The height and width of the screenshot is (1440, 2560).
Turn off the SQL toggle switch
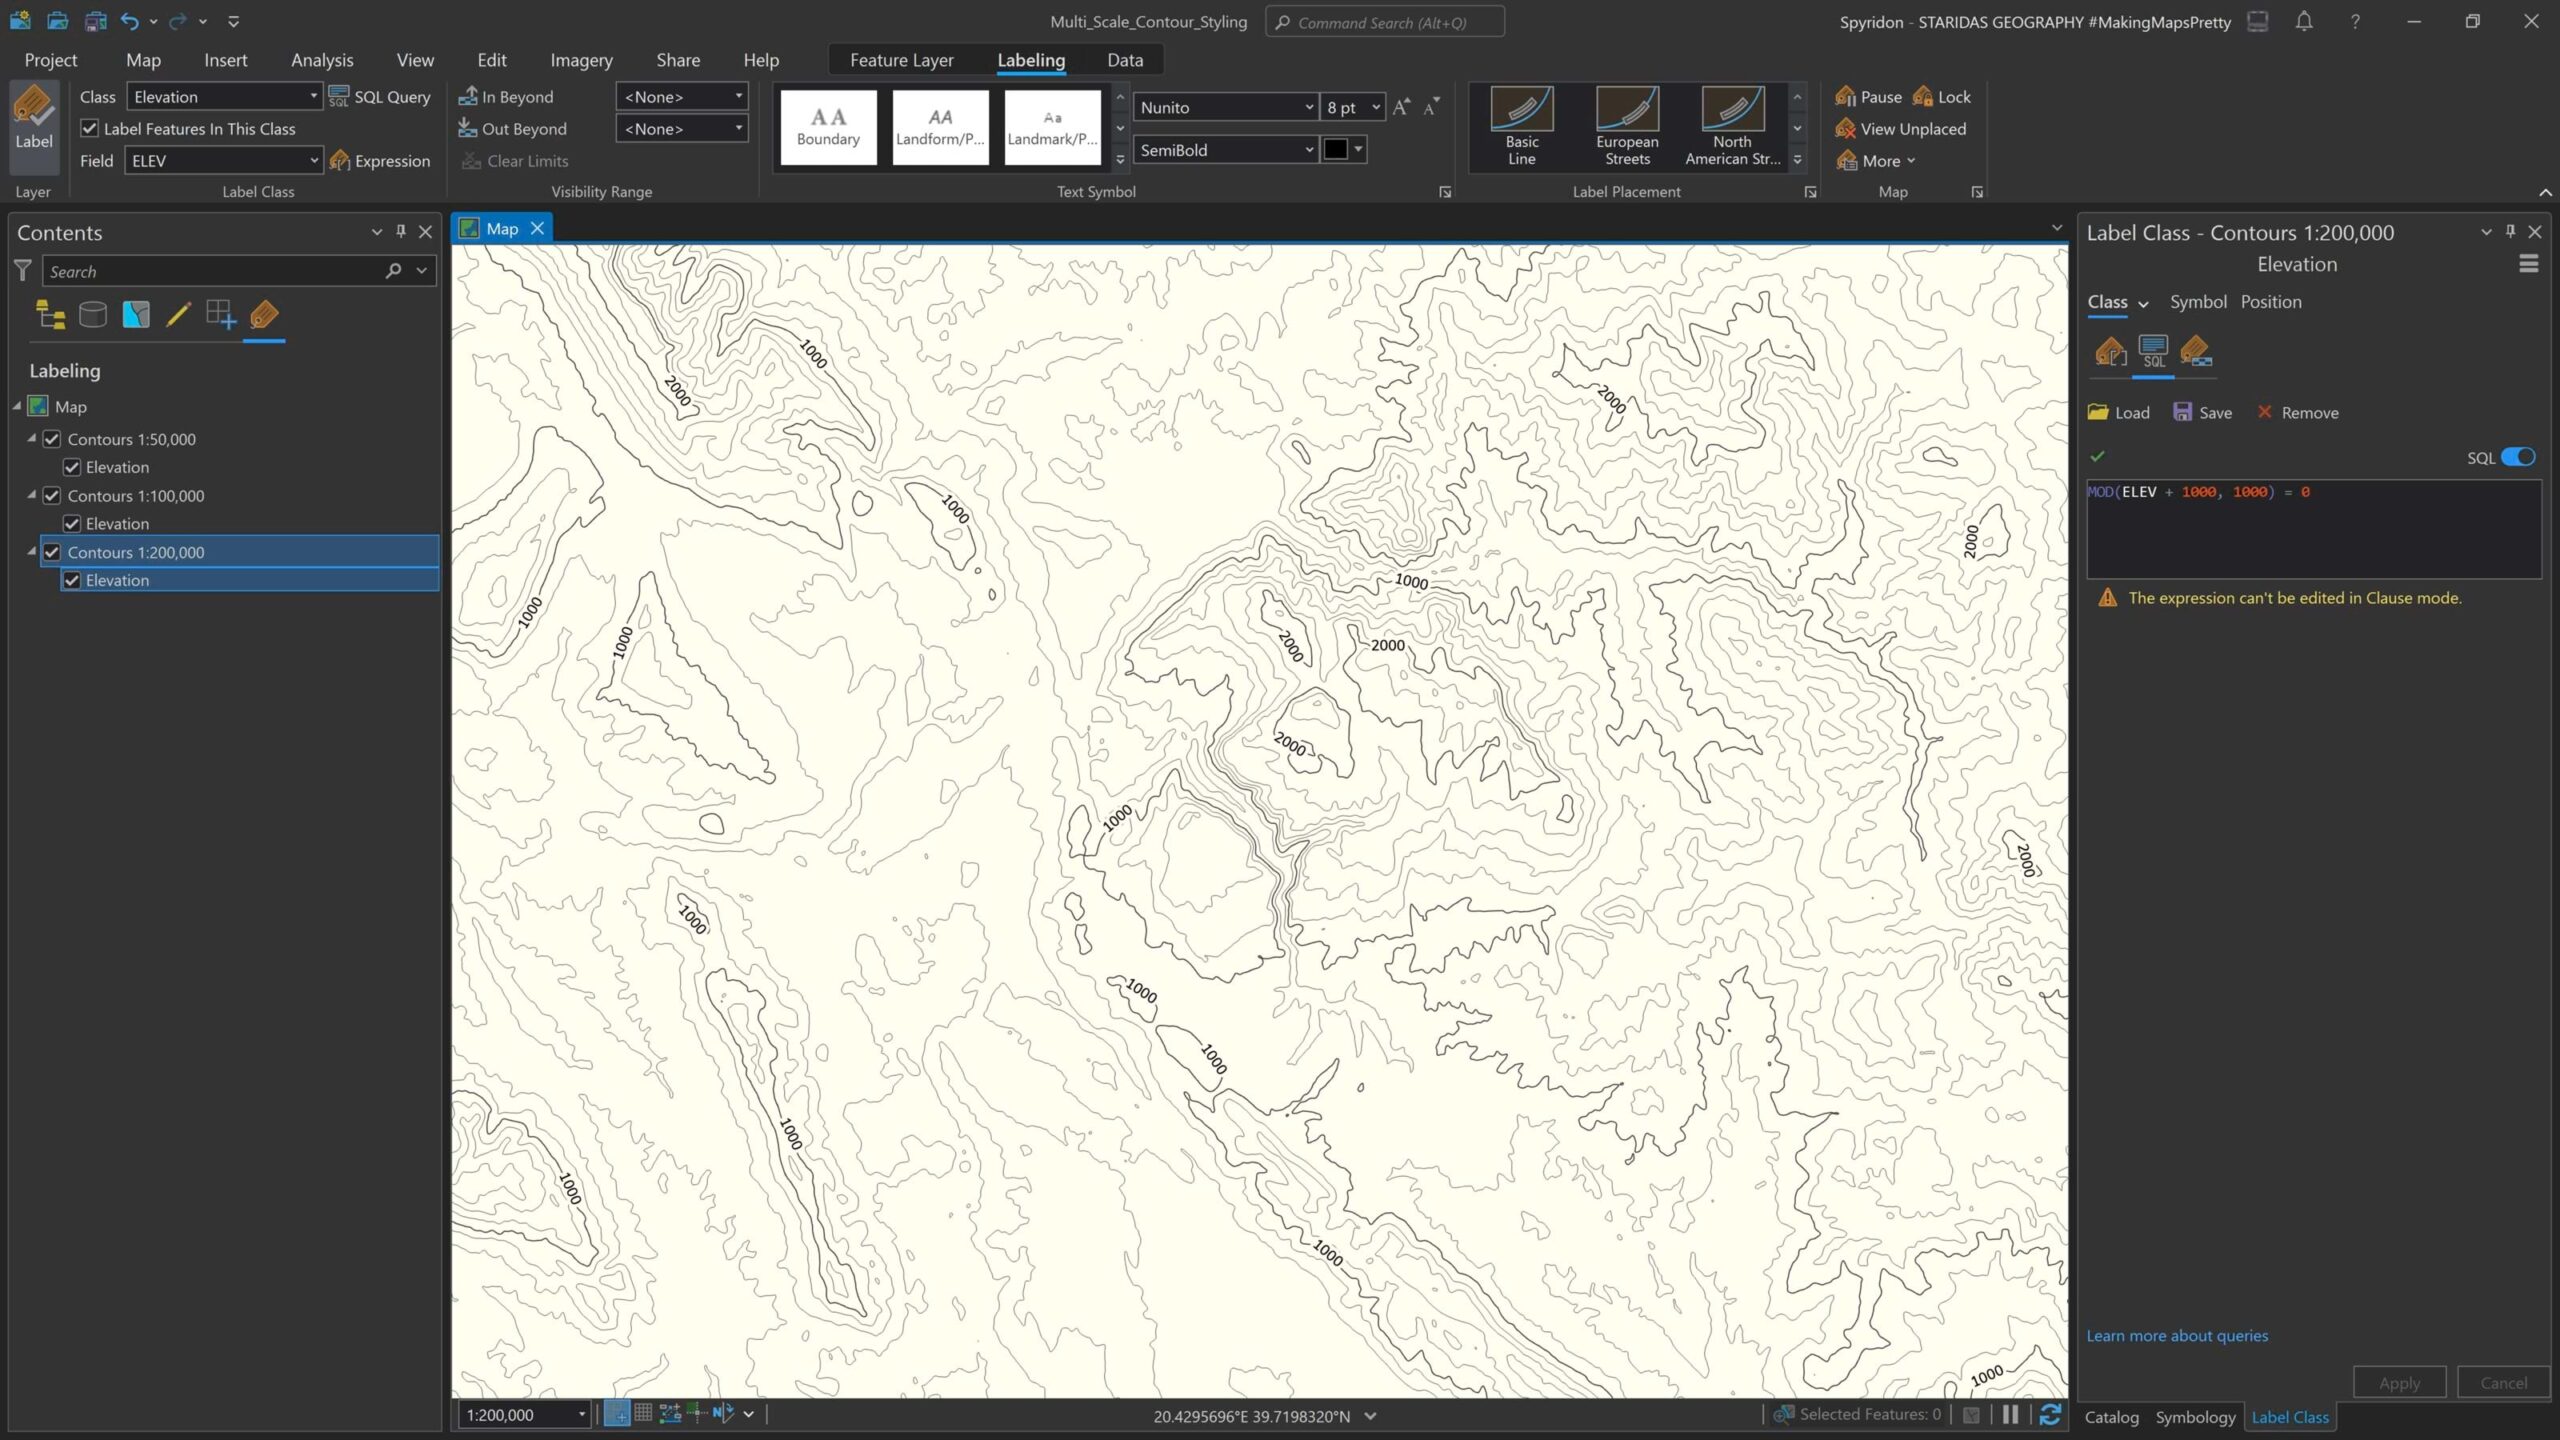point(2517,457)
